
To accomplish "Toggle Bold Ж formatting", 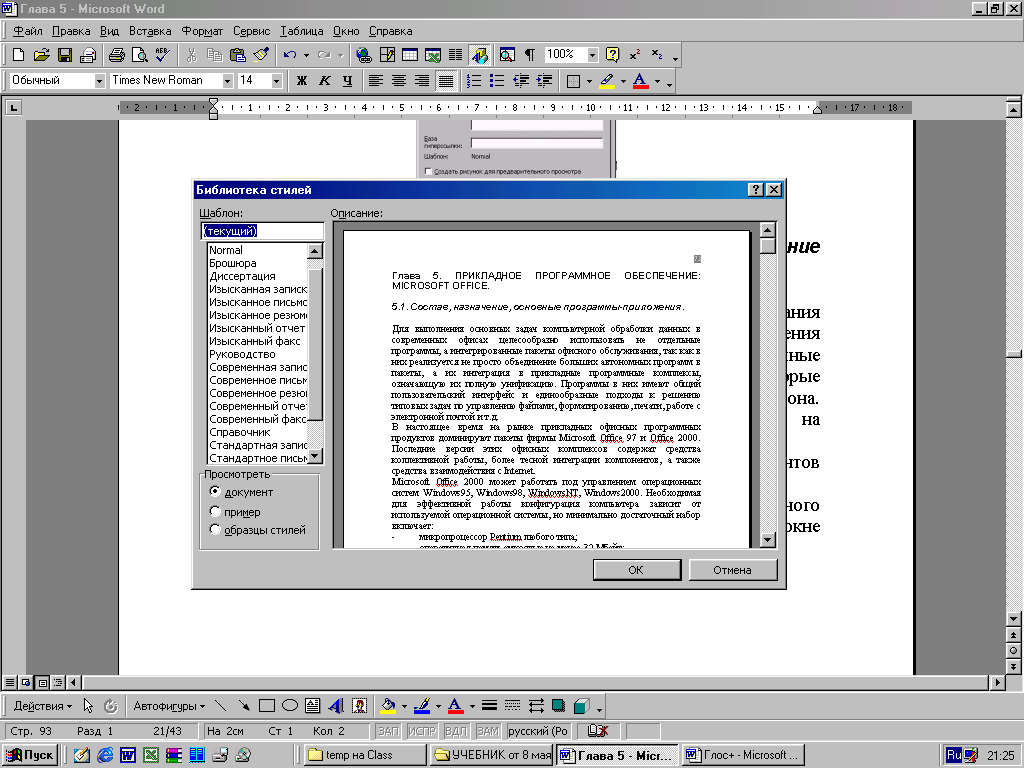I will (x=302, y=80).
